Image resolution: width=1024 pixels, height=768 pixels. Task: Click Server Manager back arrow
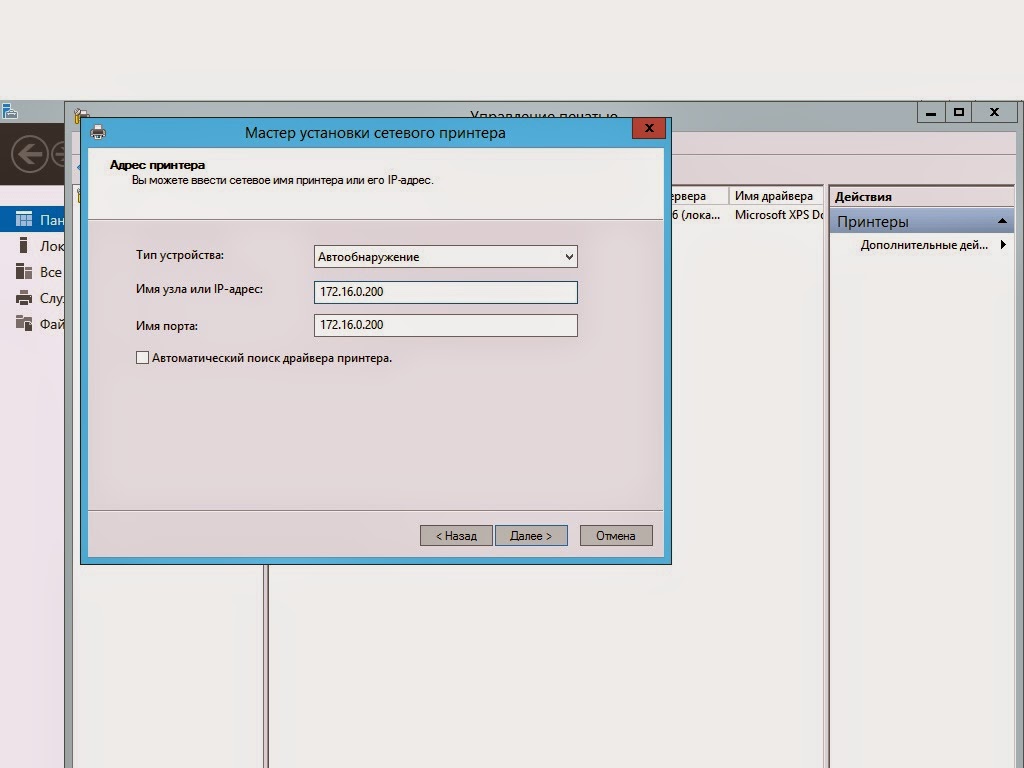click(x=29, y=154)
